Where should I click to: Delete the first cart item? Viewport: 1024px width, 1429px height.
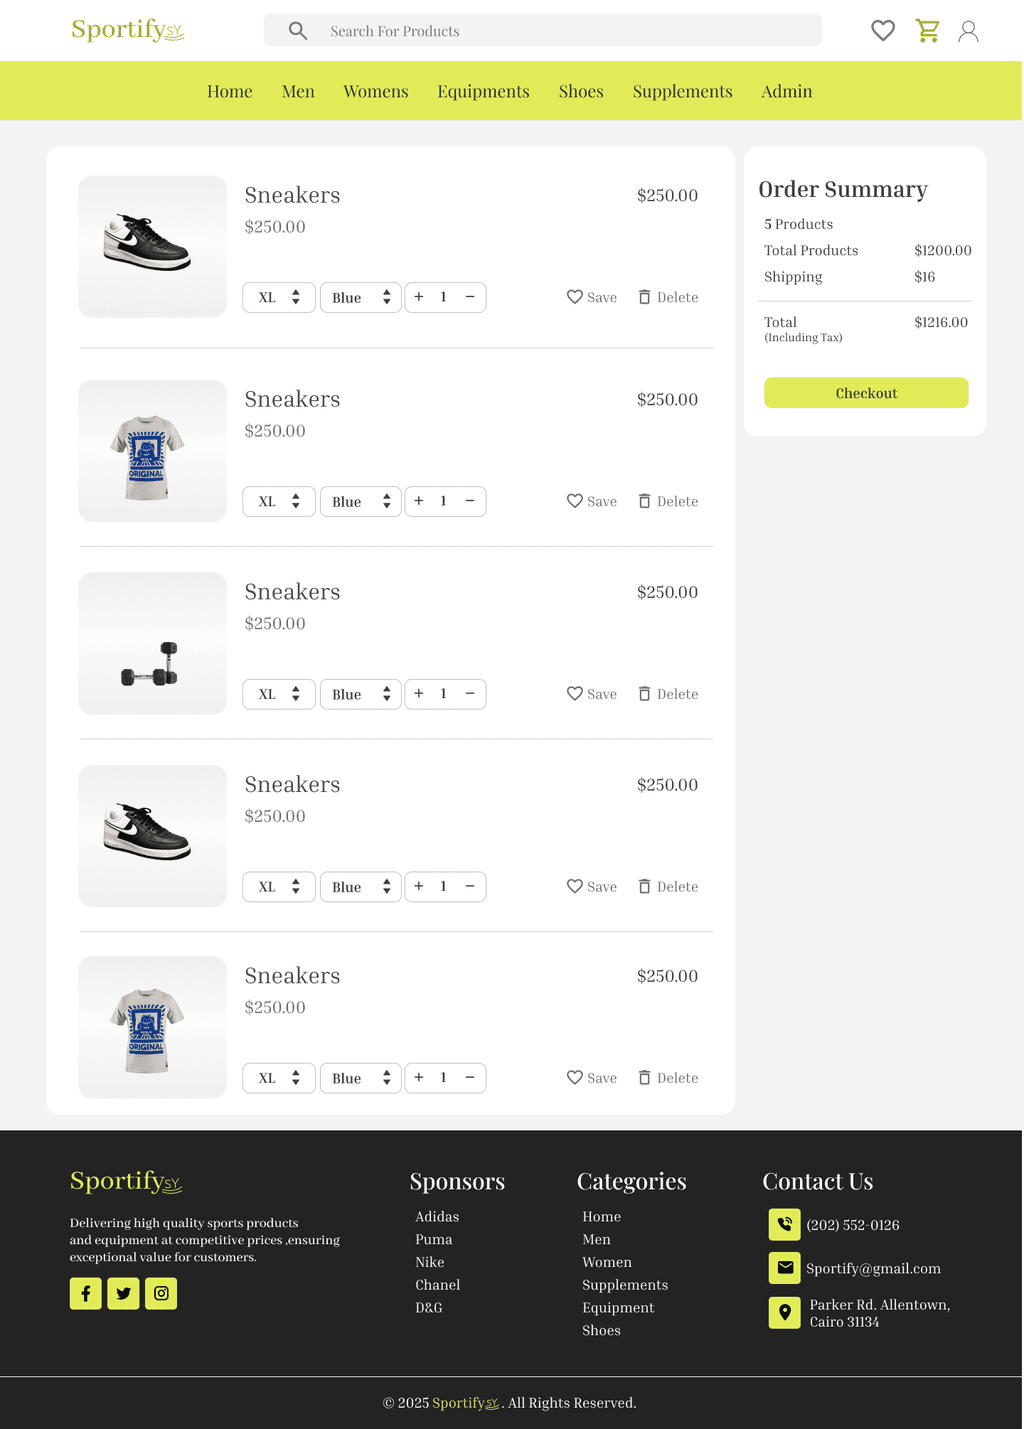coord(668,297)
